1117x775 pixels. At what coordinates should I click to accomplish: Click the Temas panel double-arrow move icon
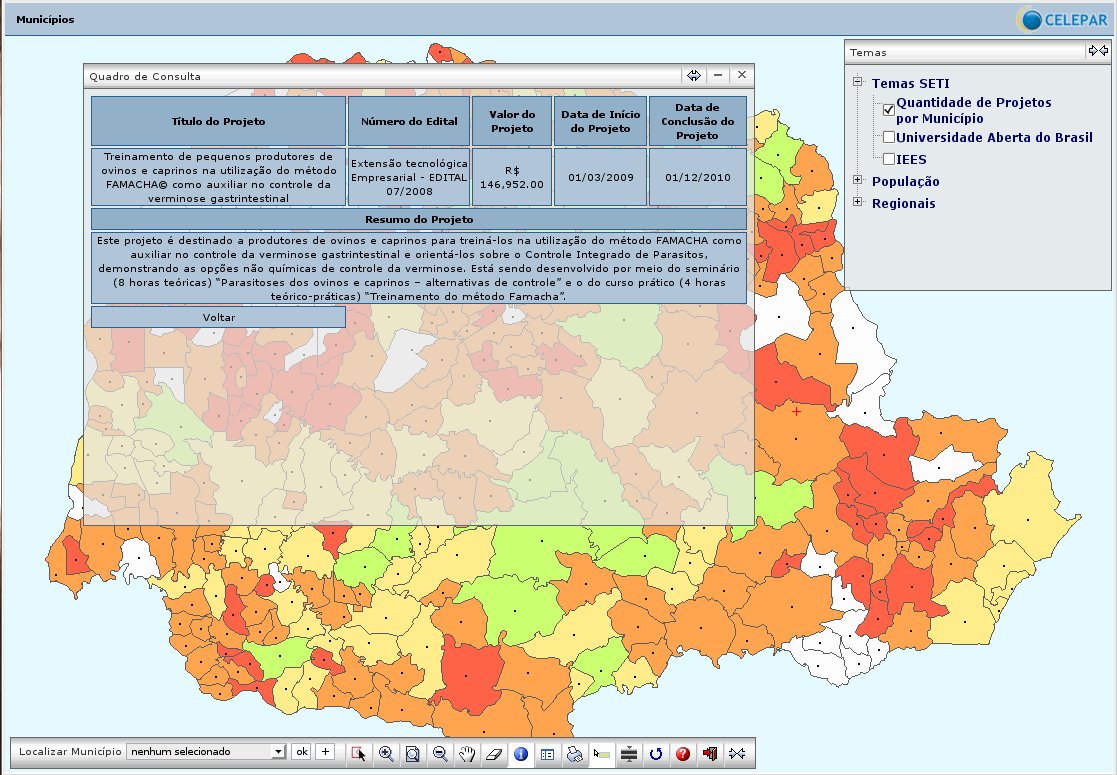(x=1097, y=51)
